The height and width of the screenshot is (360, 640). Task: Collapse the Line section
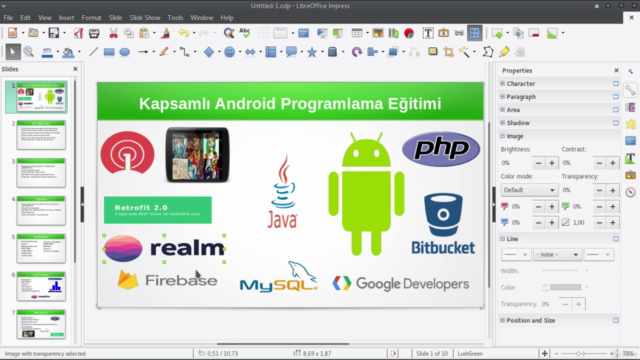point(502,239)
